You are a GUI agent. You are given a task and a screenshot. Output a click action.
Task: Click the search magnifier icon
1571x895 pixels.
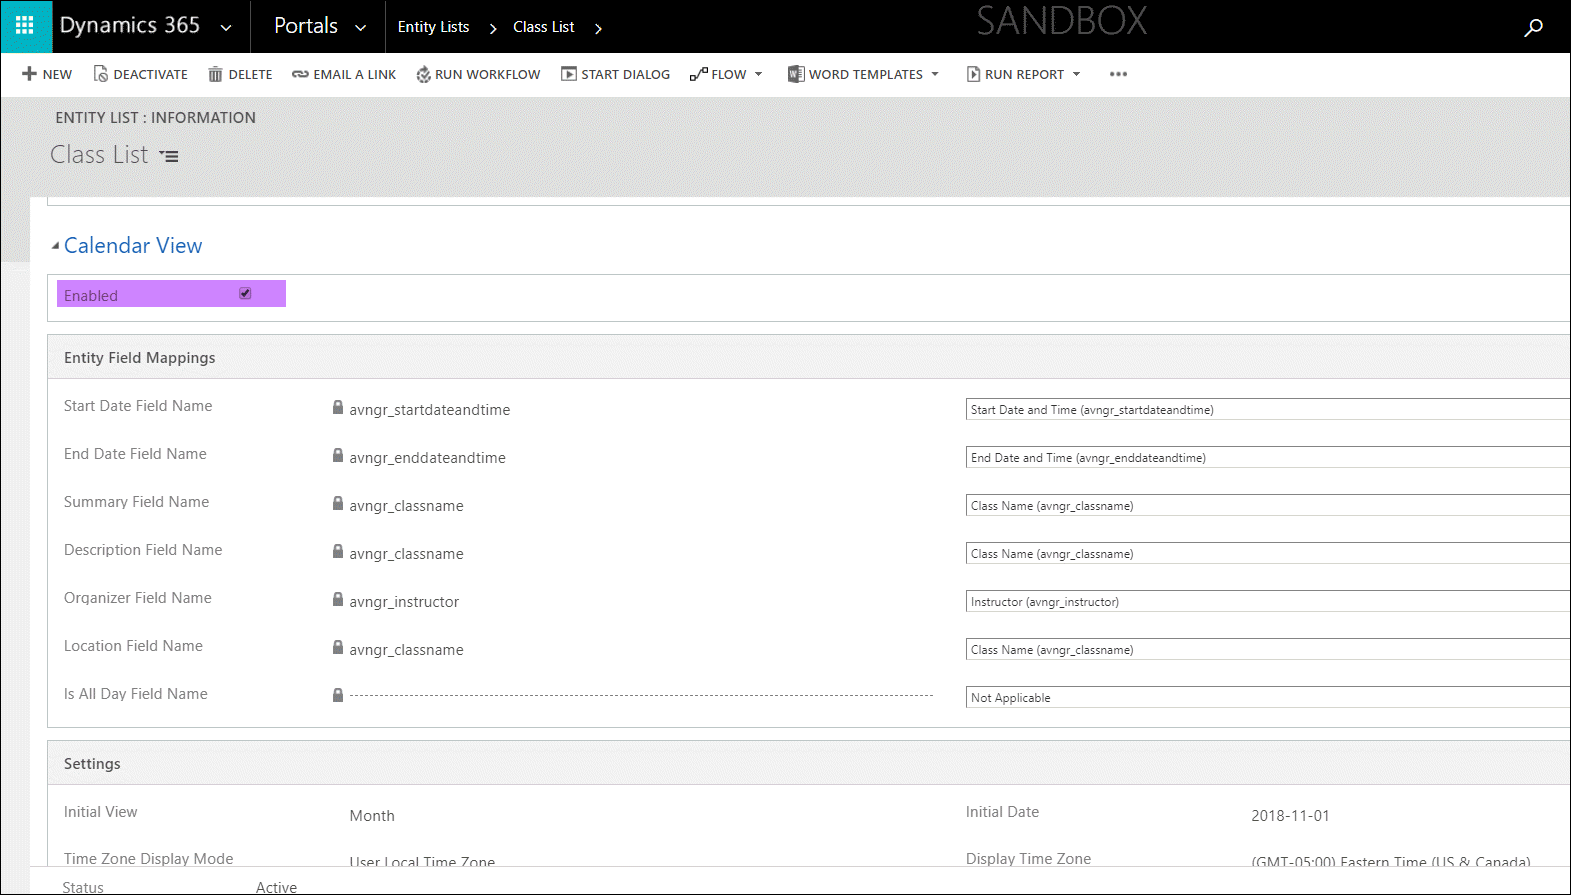click(x=1533, y=28)
